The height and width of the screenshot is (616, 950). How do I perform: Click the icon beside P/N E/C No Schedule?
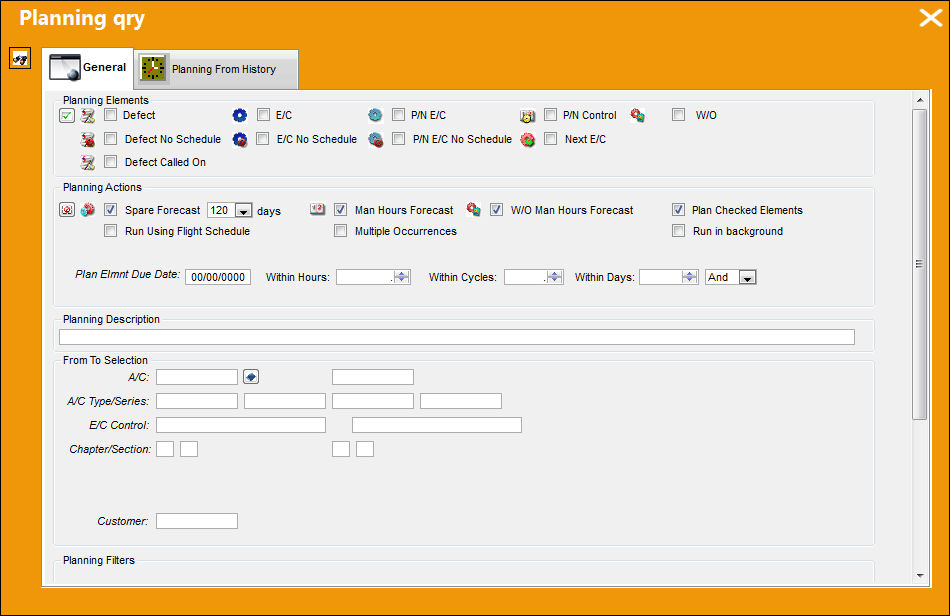(376, 140)
